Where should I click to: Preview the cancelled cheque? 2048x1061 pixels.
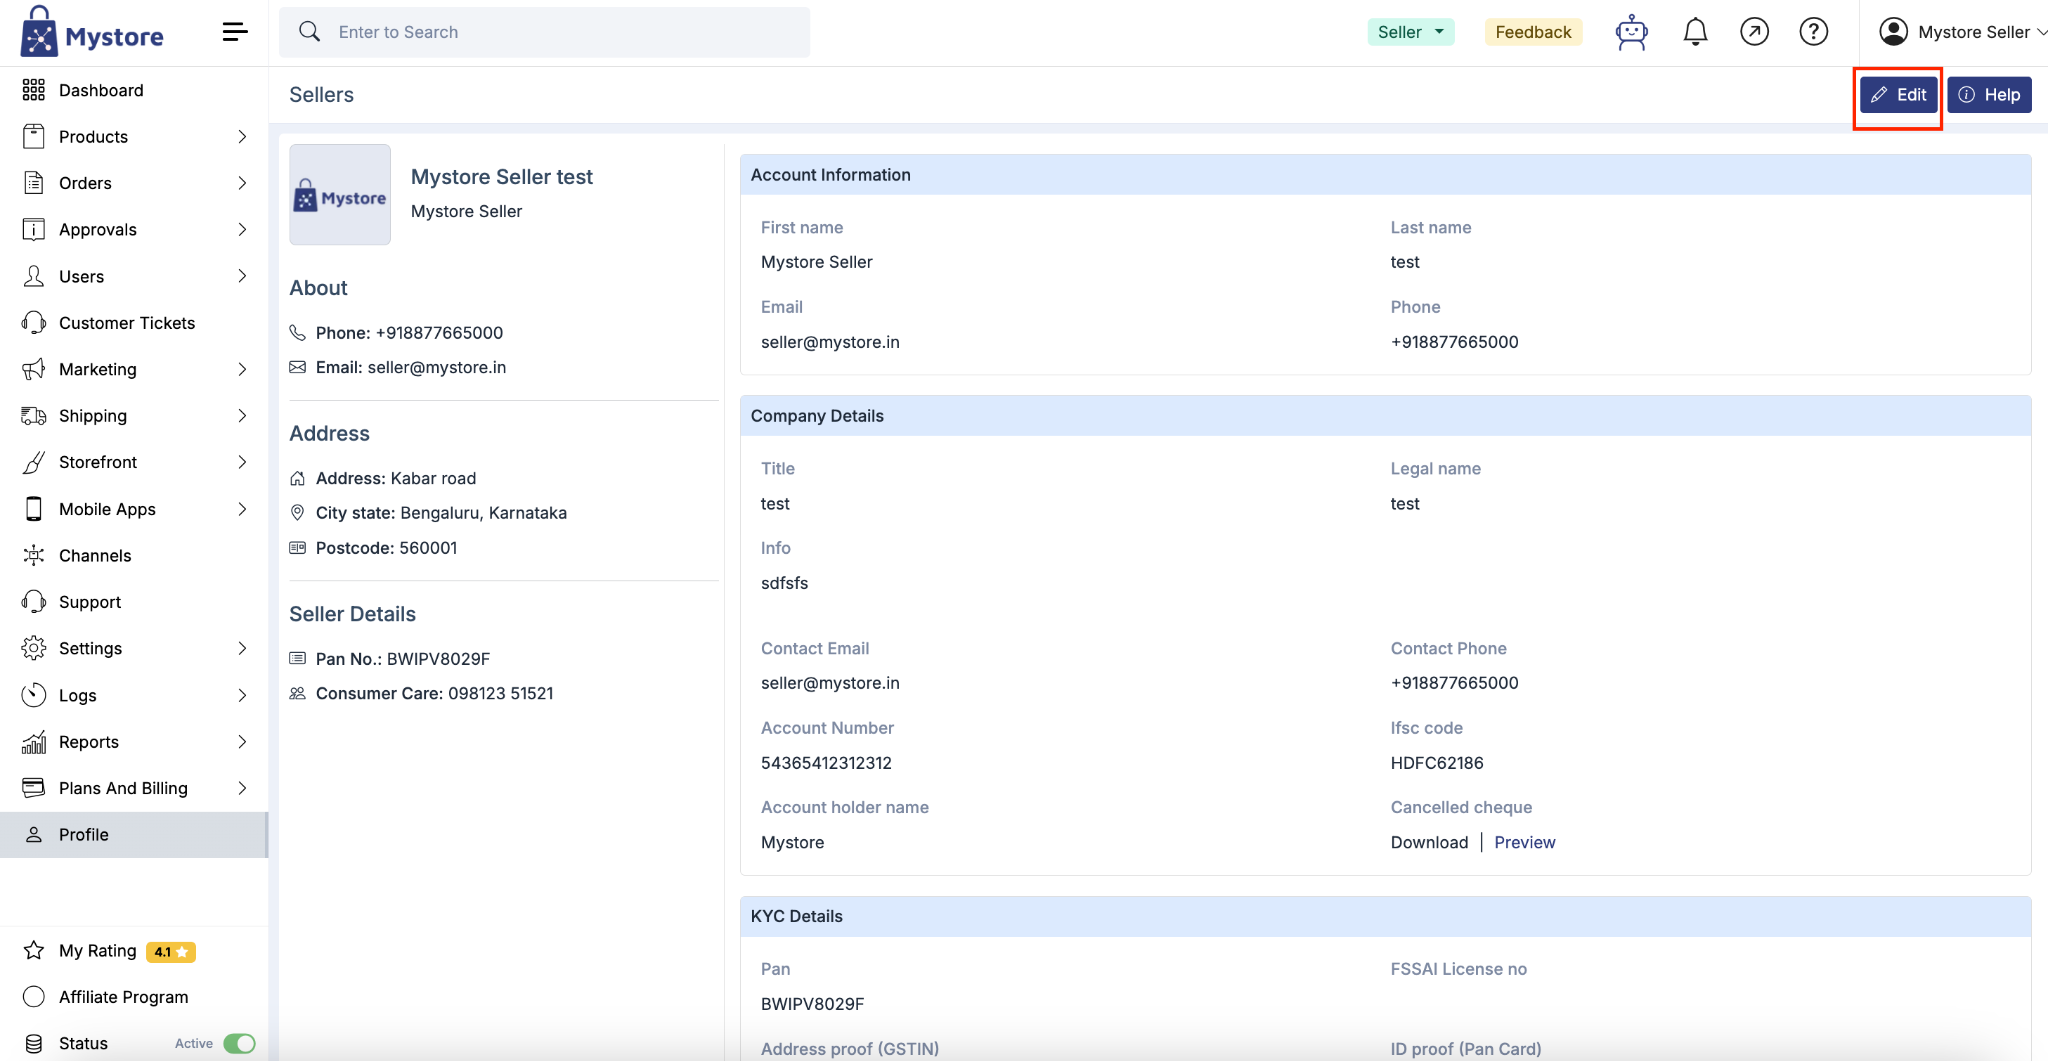pos(1525,842)
